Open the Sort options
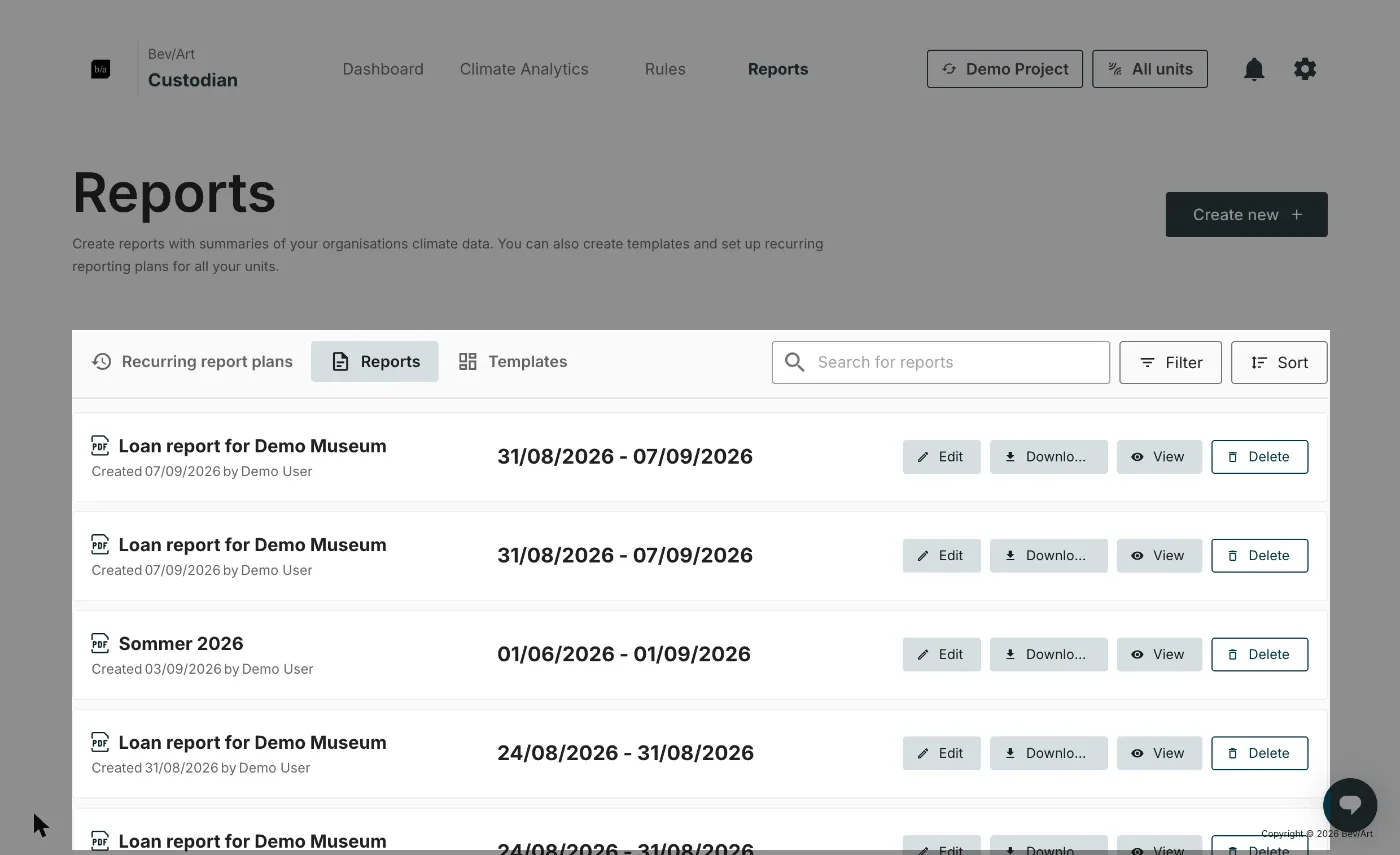This screenshot has height=855, width=1400. [x=1279, y=362]
